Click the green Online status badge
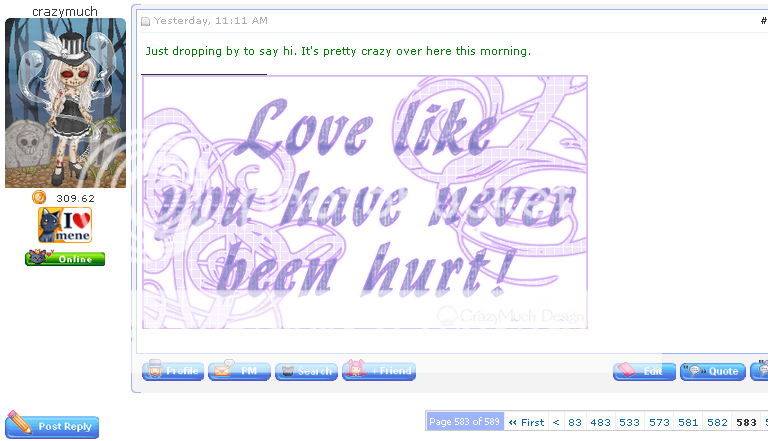The width and height of the screenshot is (768, 441). tap(65, 259)
